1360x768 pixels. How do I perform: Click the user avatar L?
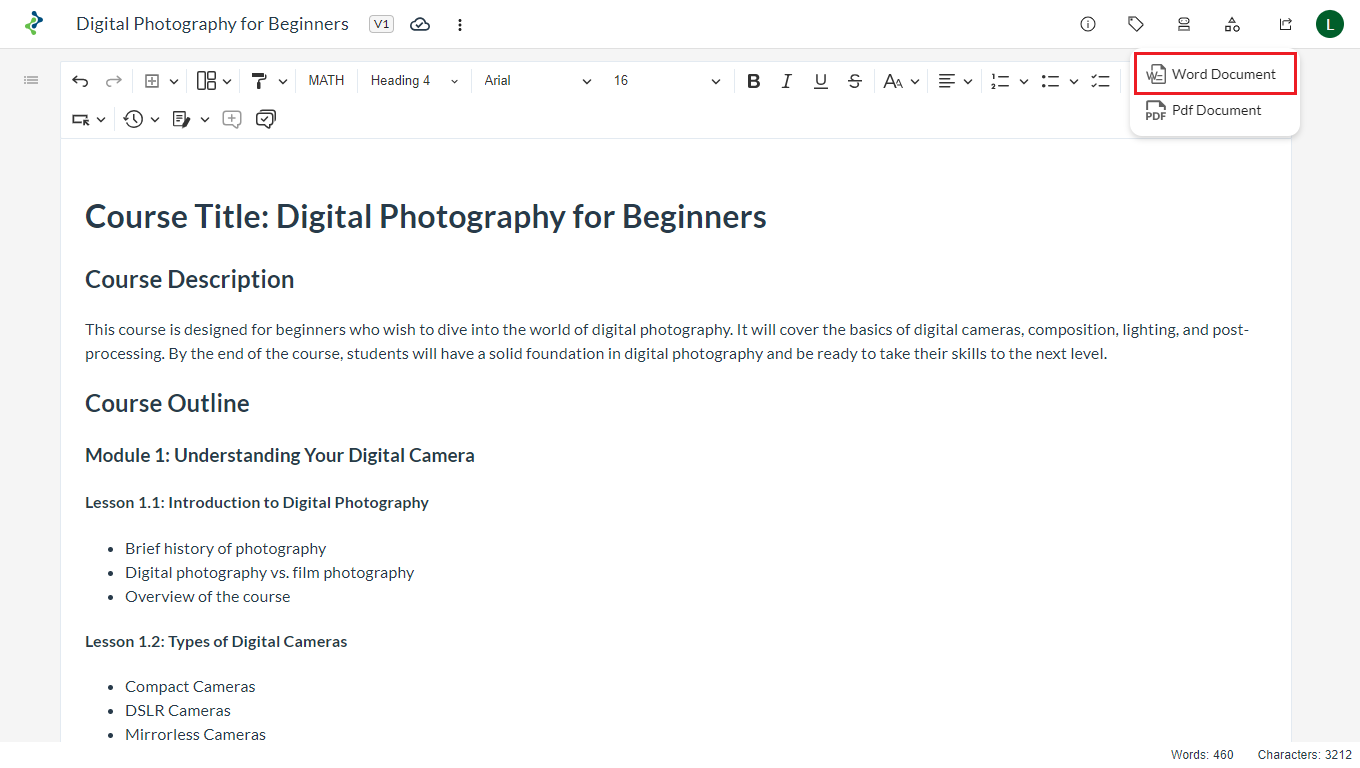[1329, 24]
